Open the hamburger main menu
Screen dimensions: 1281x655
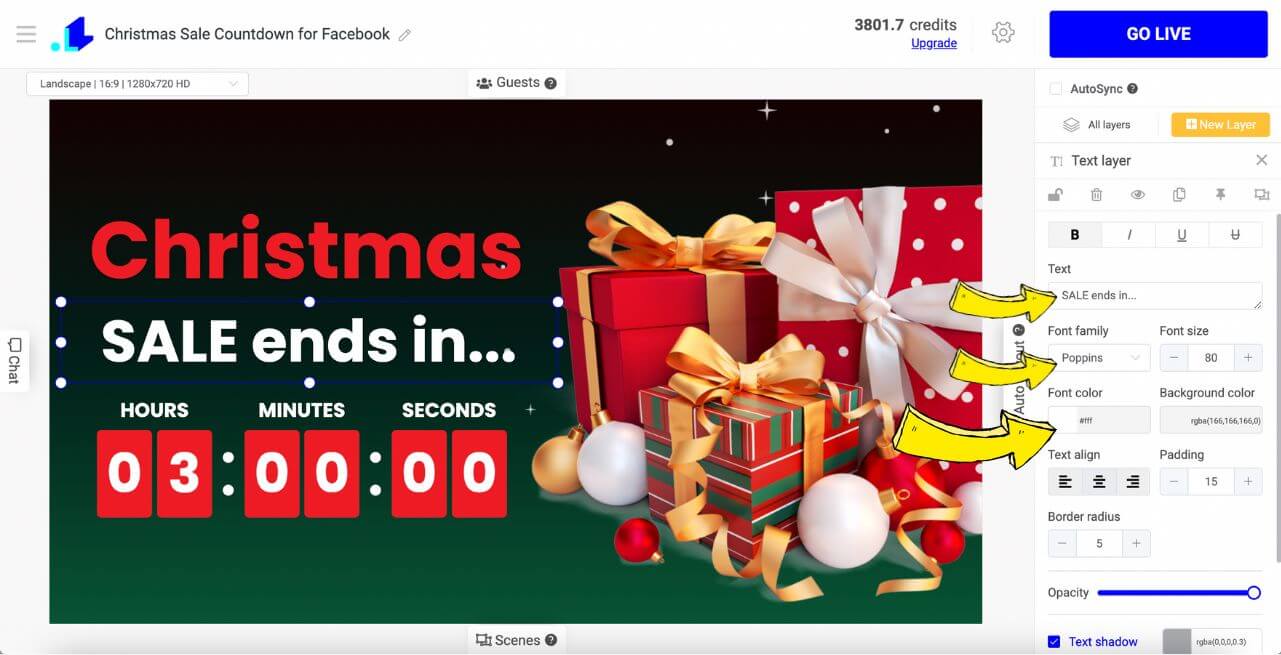pyautogui.click(x=26, y=34)
